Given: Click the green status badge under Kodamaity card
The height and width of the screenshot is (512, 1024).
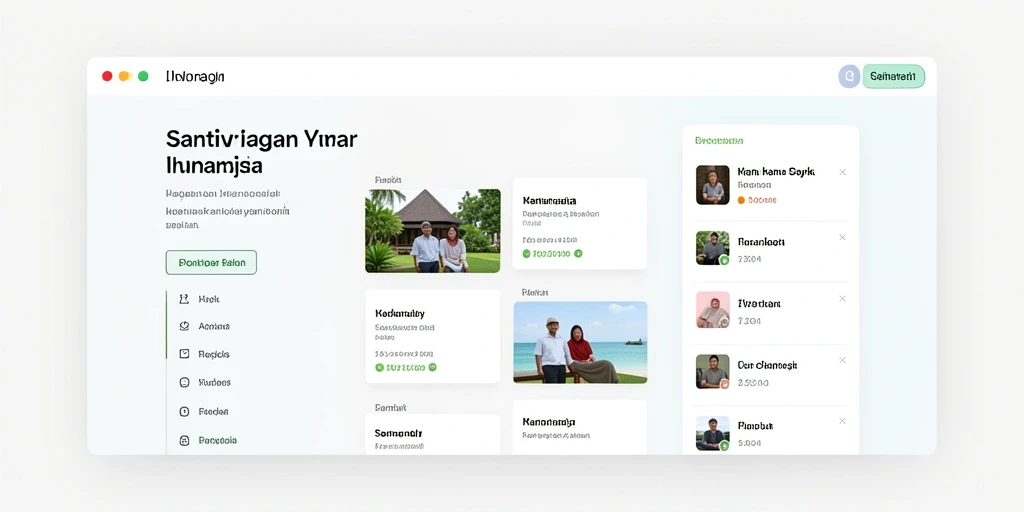Looking at the screenshot, I should tap(406, 368).
